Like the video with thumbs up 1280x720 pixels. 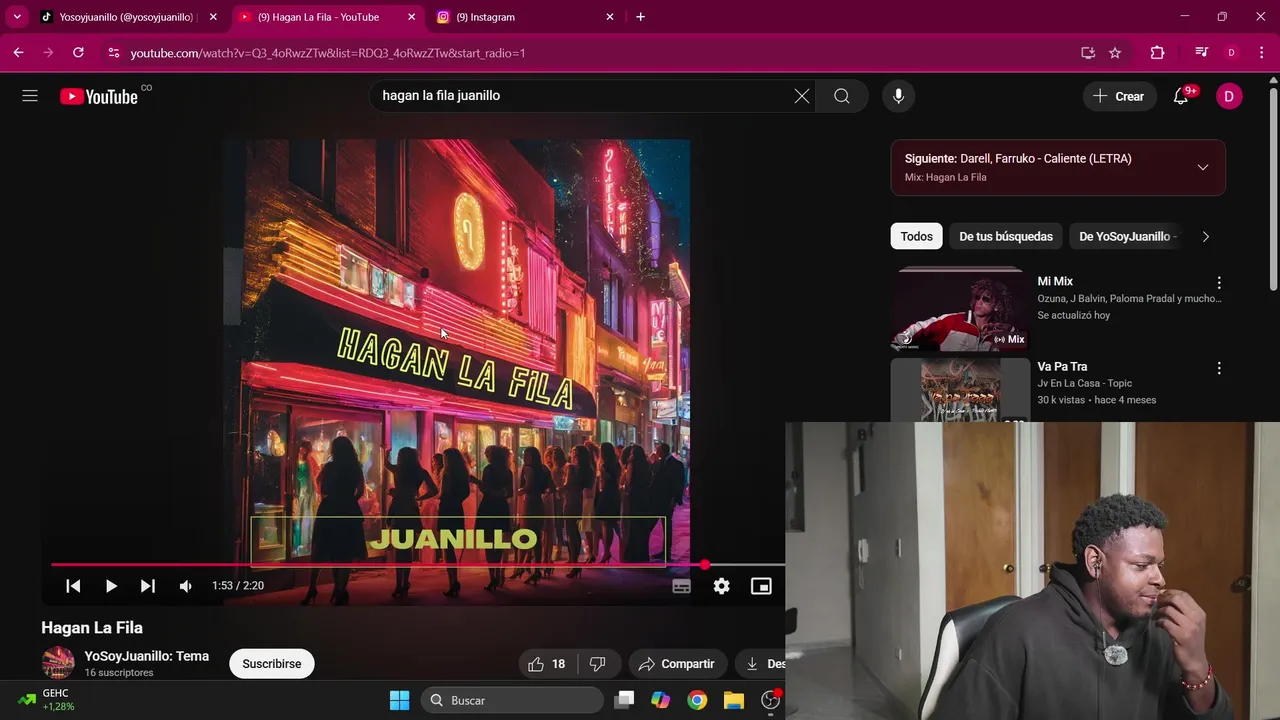pos(547,664)
